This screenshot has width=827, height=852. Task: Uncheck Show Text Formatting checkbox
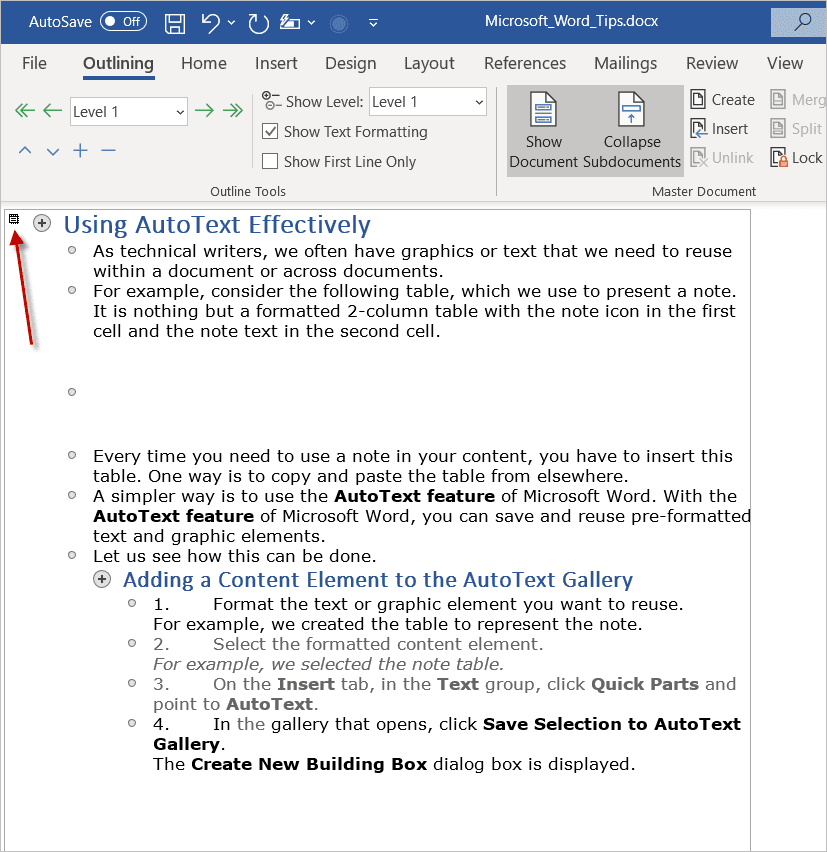tap(270, 131)
